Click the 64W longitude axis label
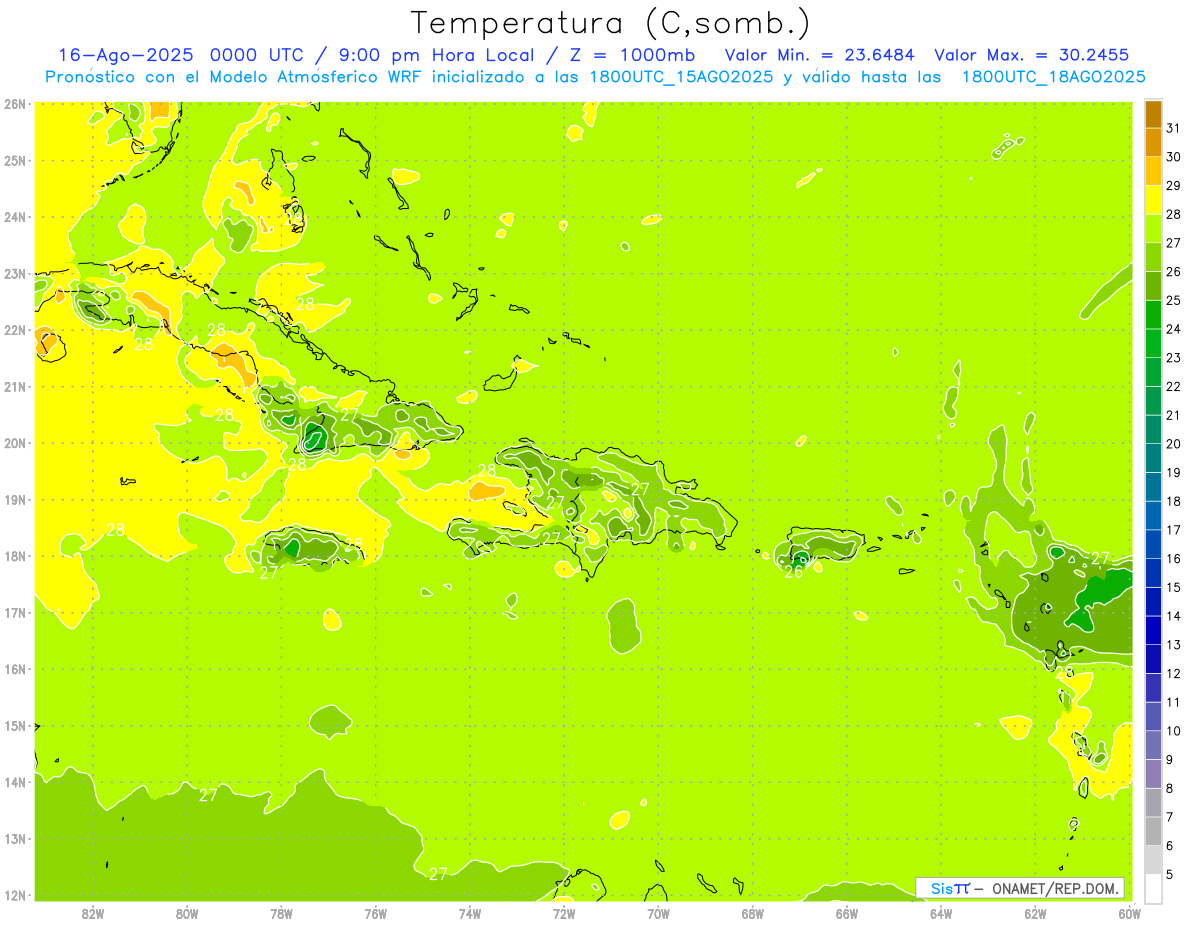1200x927 pixels. point(940,913)
